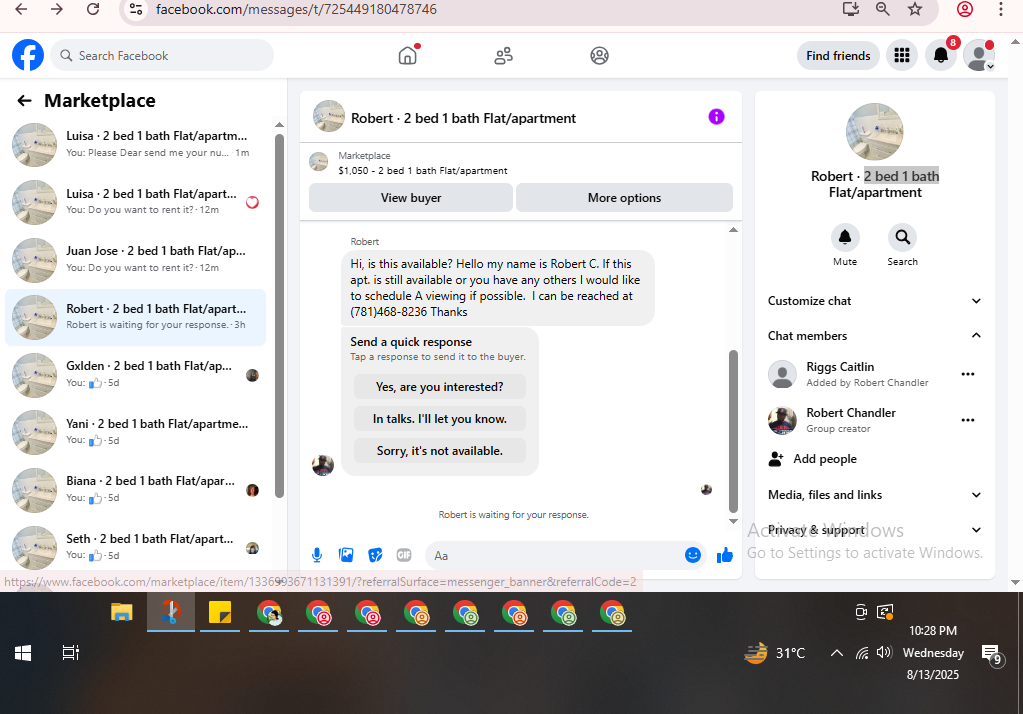This screenshot has width=1023, height=714.
Task: Open the Riggs Caitlin member profile
Action: pos(850,374)
